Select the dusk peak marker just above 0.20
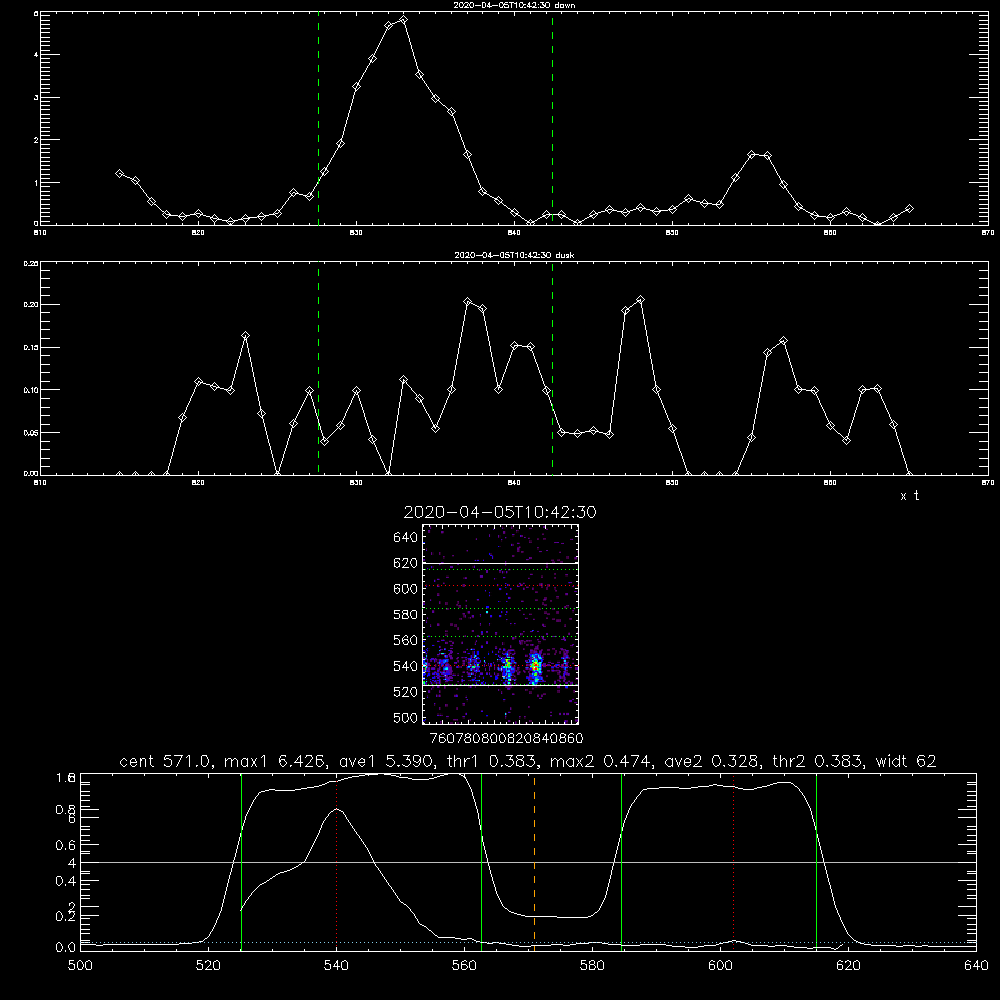The height and width of the screenshot is (1000, 1000). pos(640,300)
